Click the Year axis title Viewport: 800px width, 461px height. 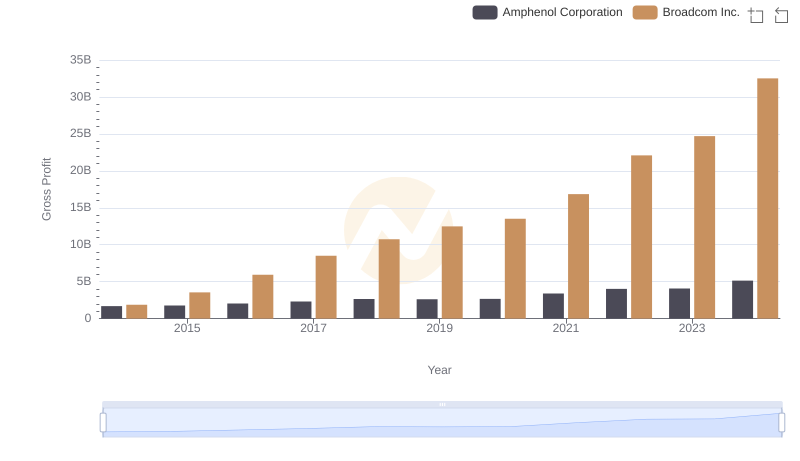439,370
